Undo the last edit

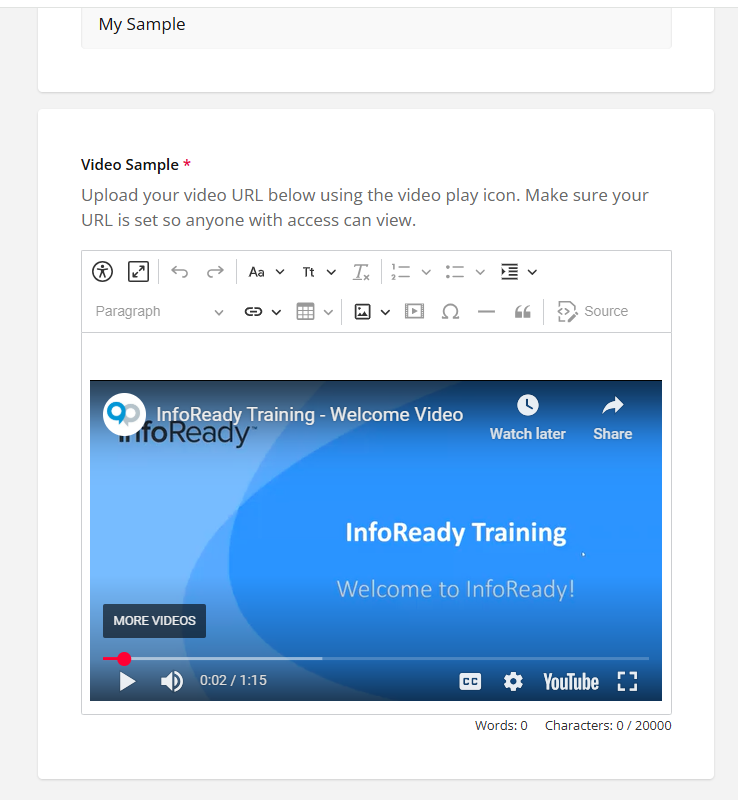[x=180, y=271]
